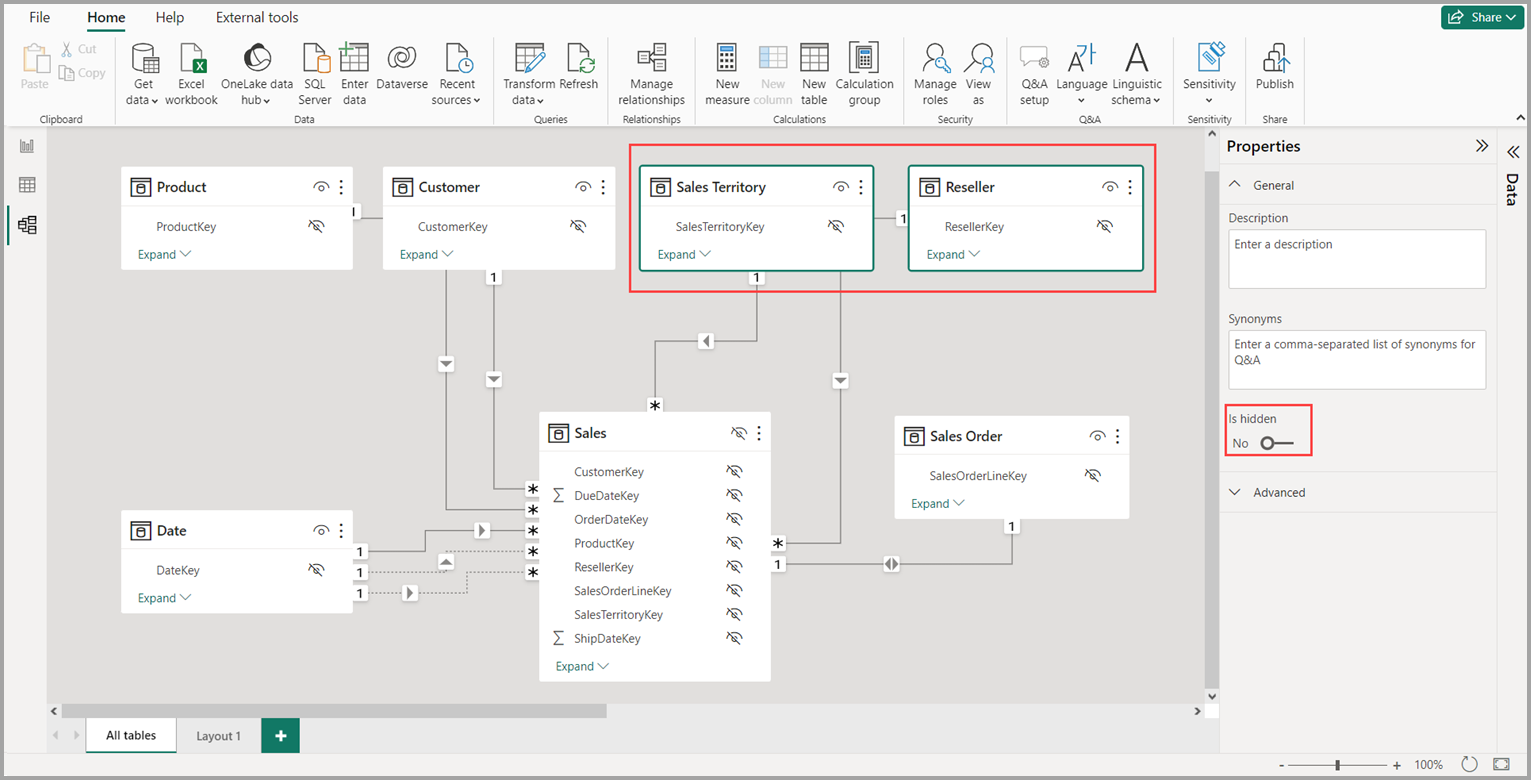
Task: Toggle the Is hidden switch in Properties
Action: pos(1269,443)
